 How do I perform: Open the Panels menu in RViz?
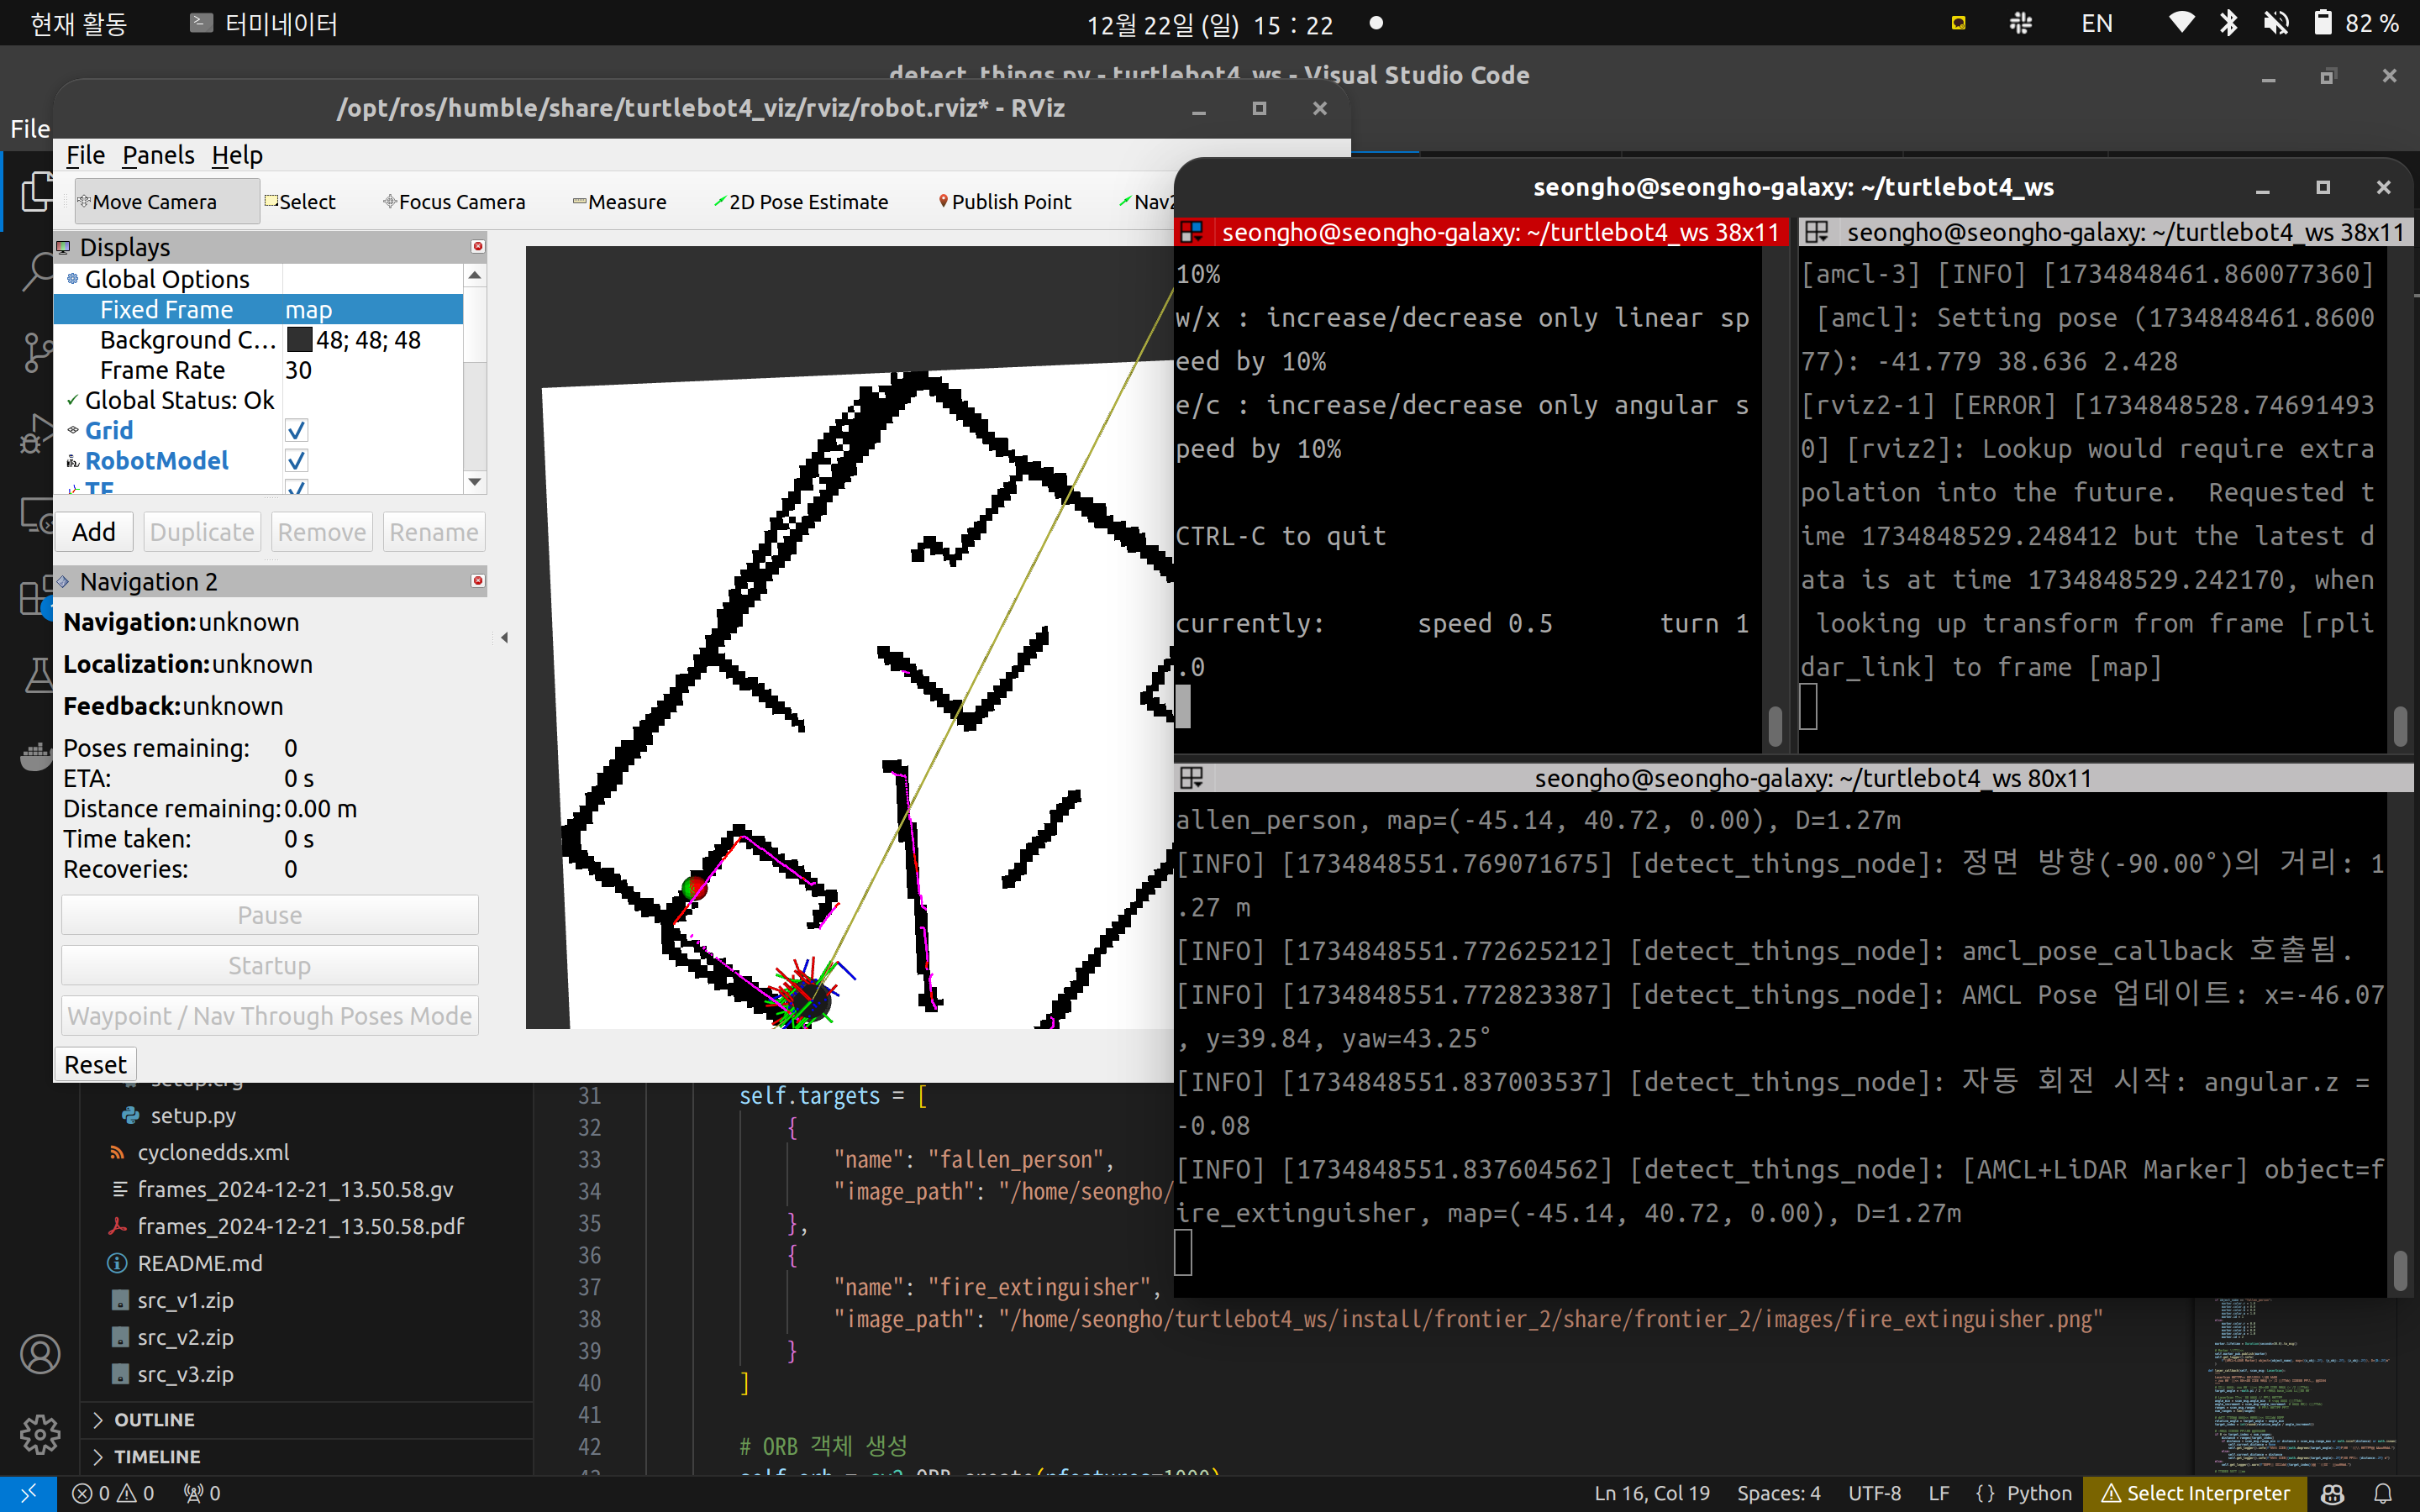158,155
